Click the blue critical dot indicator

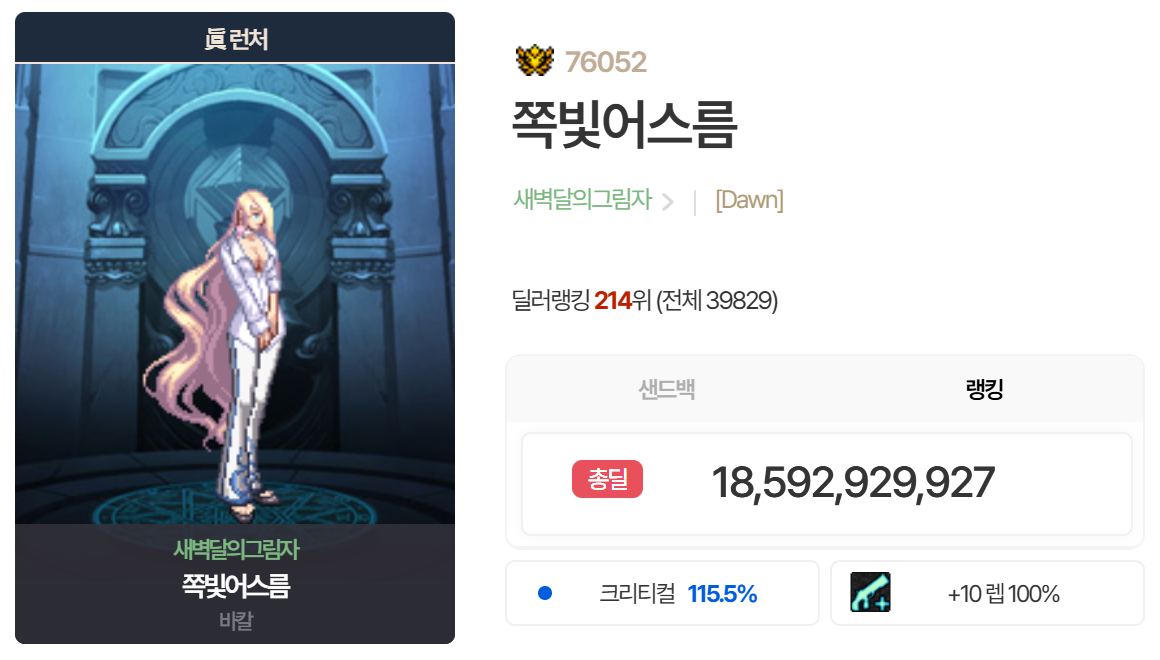pyautogui.click(x=545, y=593)
